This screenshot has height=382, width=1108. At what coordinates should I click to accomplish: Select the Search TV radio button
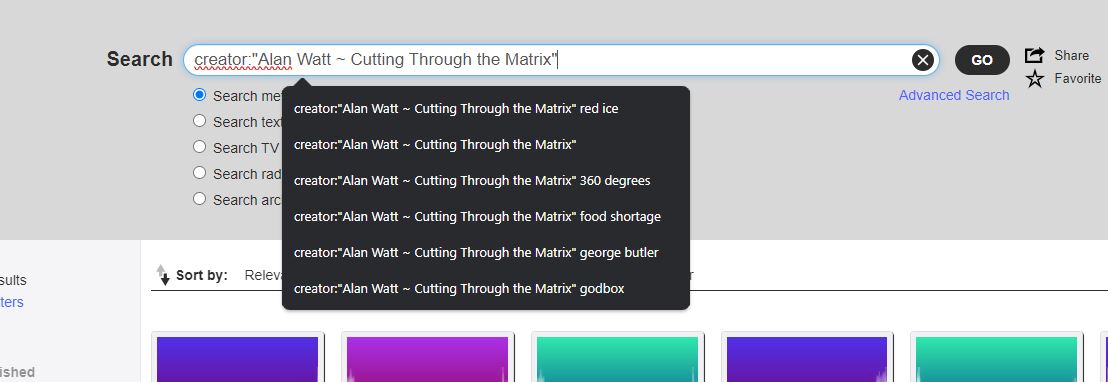[x=199, y=147]
